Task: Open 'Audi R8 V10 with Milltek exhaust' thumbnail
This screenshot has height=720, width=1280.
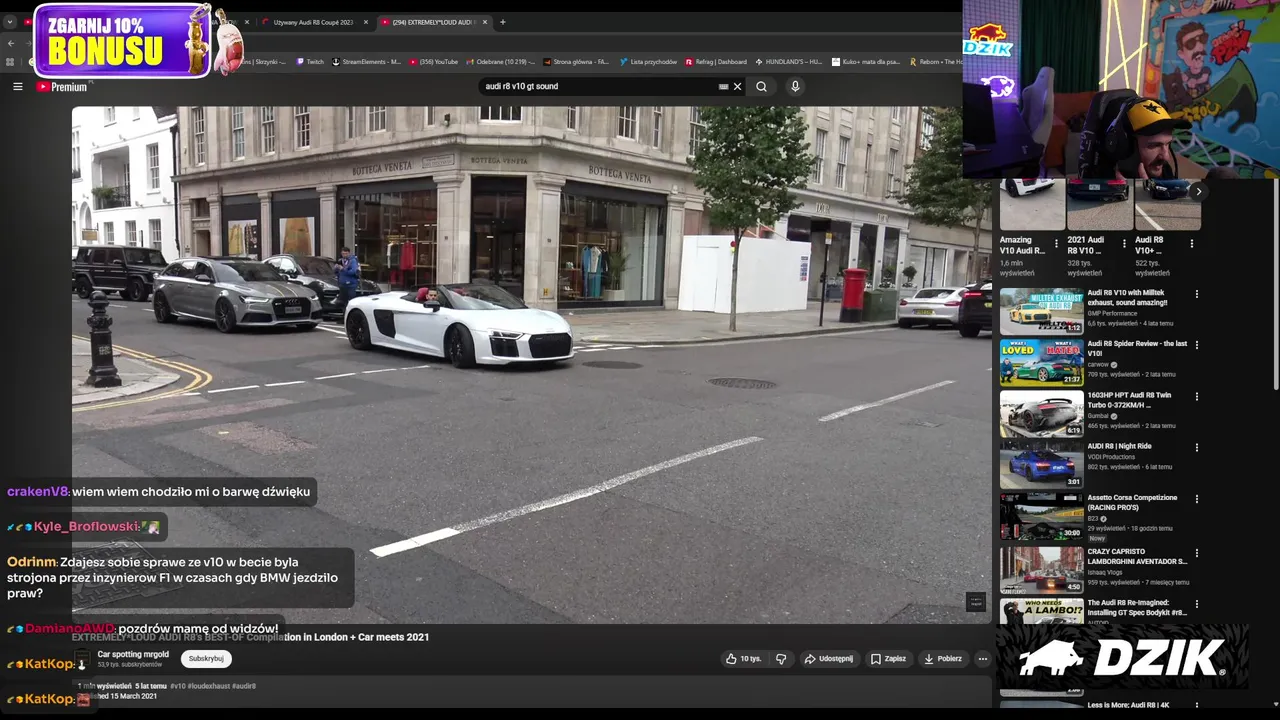Action: click(1041, 311)
